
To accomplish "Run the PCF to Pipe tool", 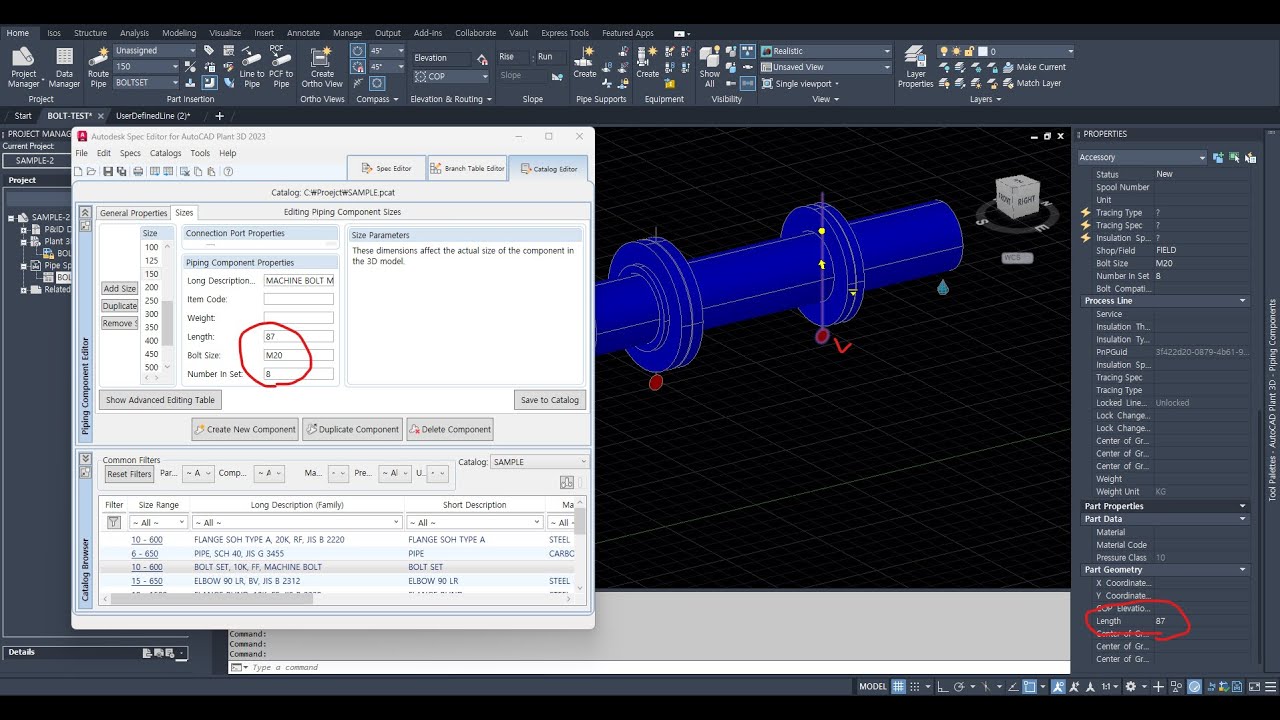I will click(x=281, y=67).
